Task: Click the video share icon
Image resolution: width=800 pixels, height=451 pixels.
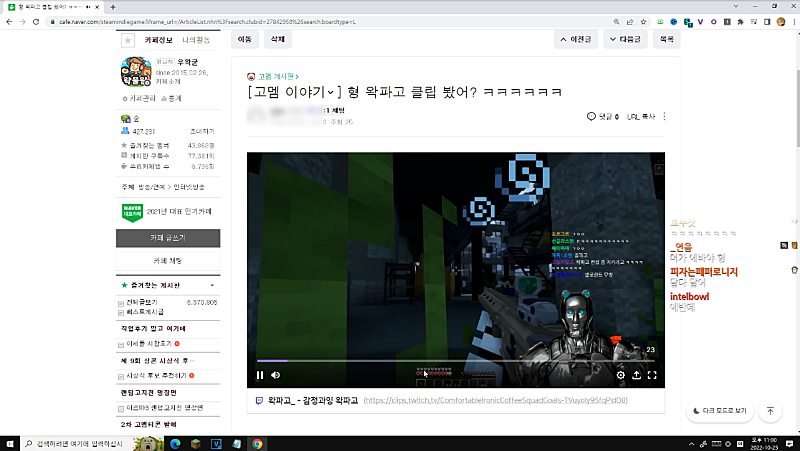Action: (x=636, y=375)
